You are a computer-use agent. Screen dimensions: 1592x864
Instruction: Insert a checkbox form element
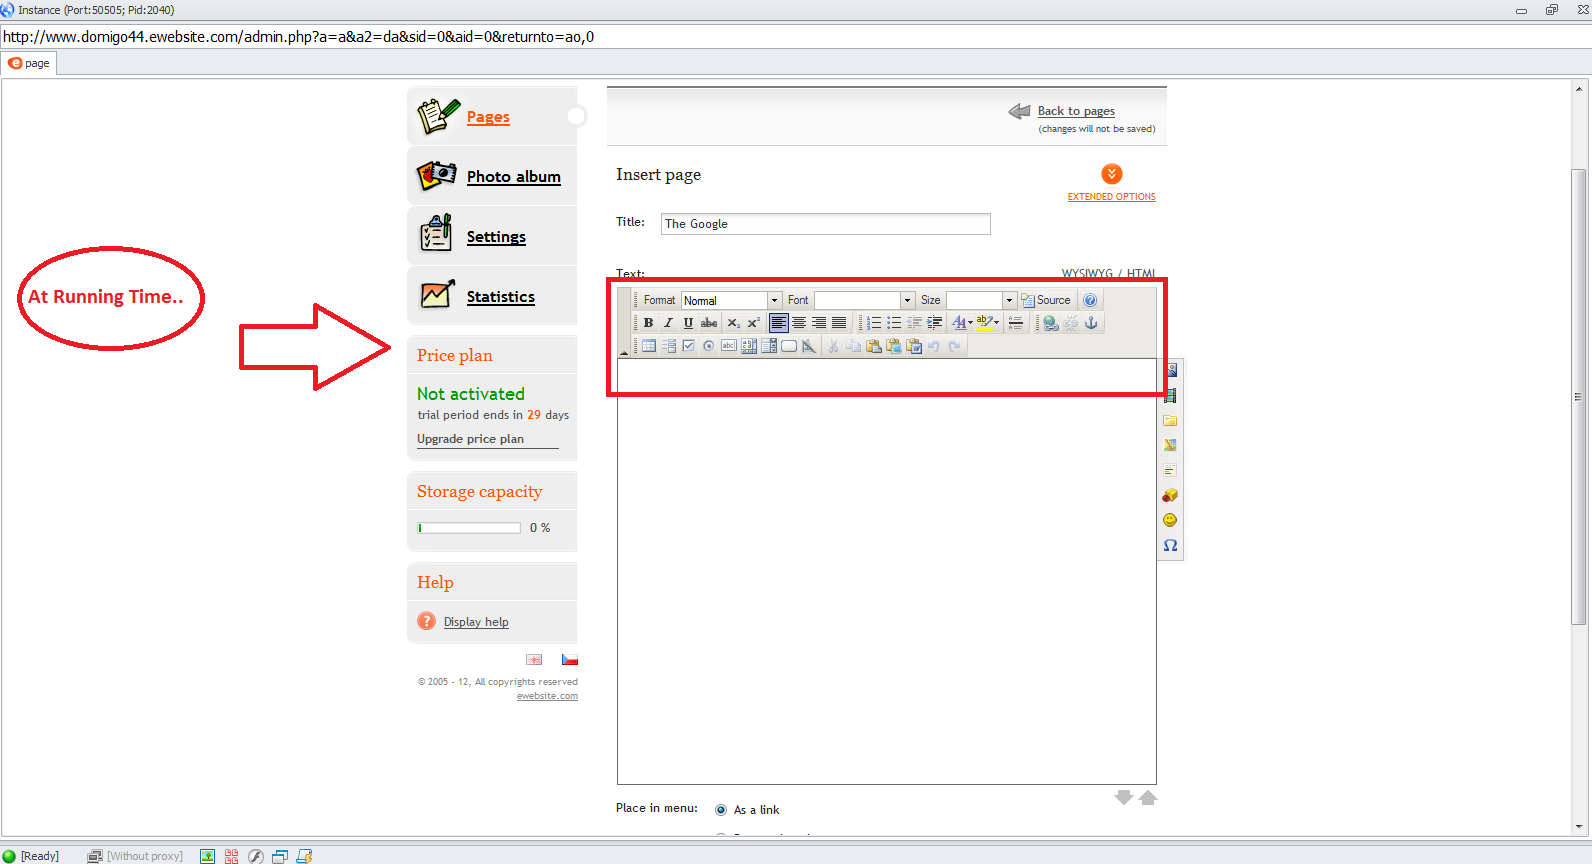click(689, 346)
